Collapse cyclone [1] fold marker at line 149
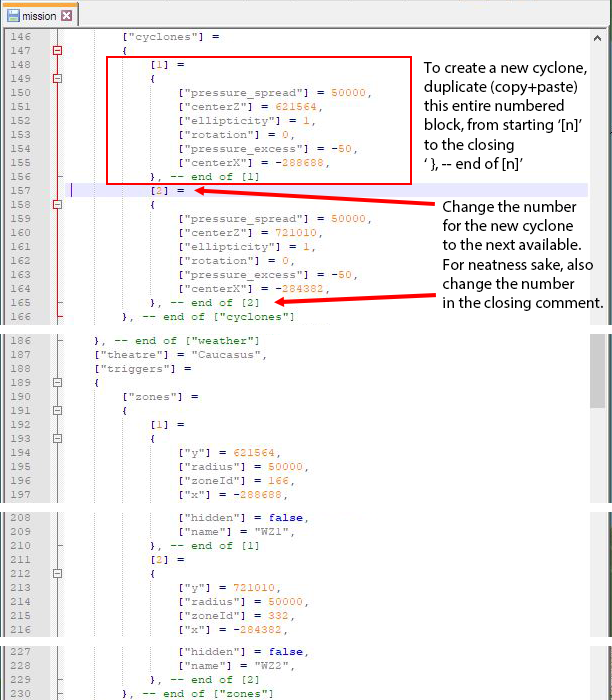 57,79
